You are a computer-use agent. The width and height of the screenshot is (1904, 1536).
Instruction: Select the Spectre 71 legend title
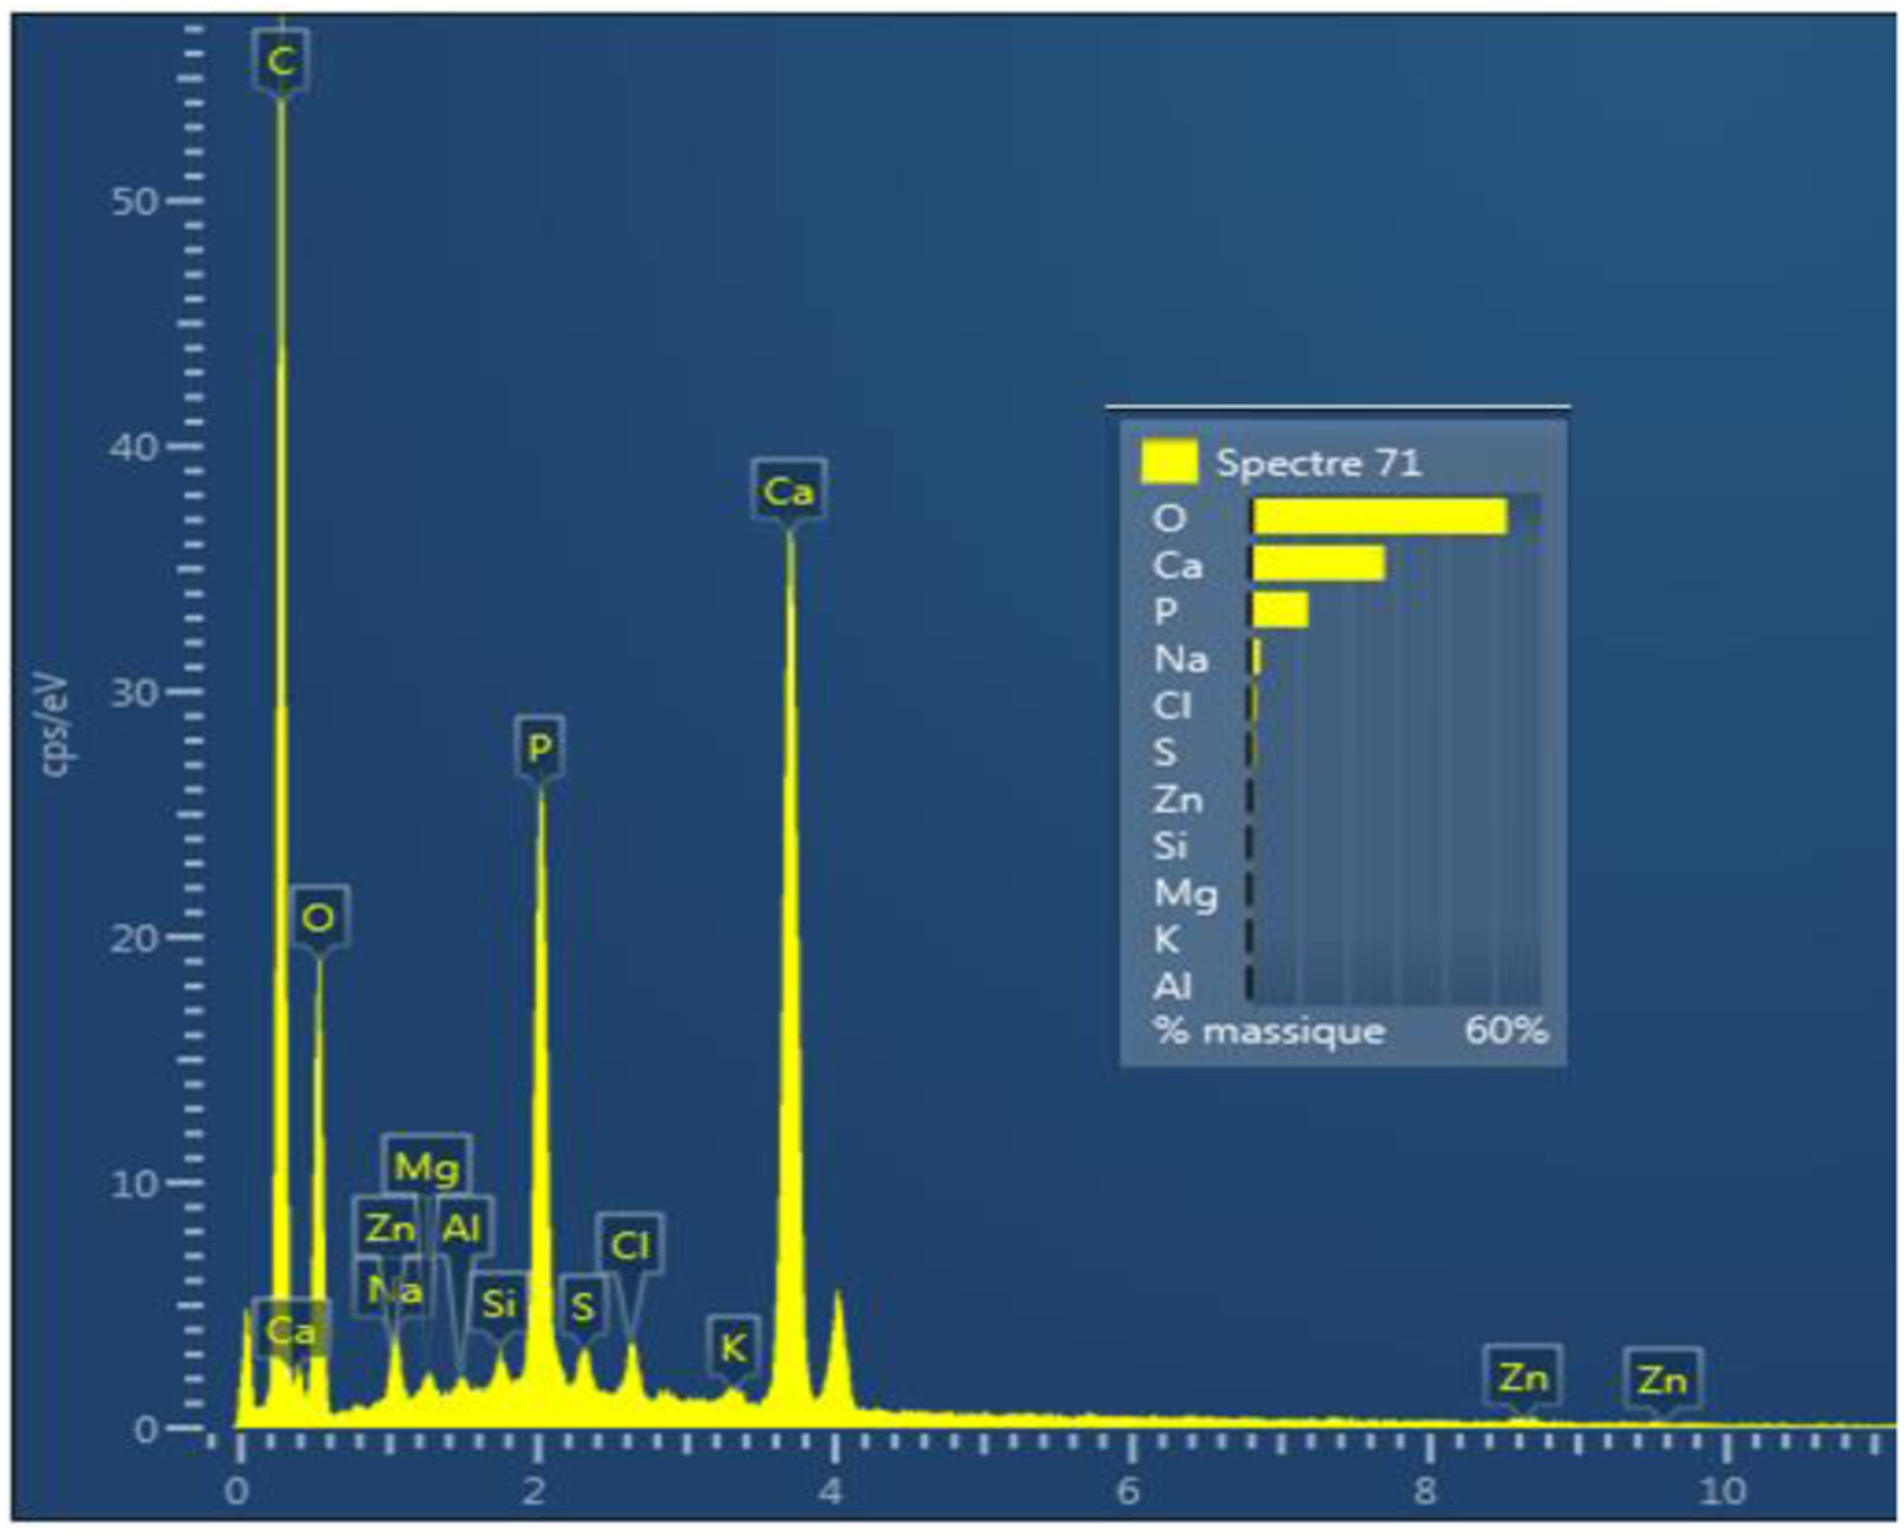tap(1318, 462)
